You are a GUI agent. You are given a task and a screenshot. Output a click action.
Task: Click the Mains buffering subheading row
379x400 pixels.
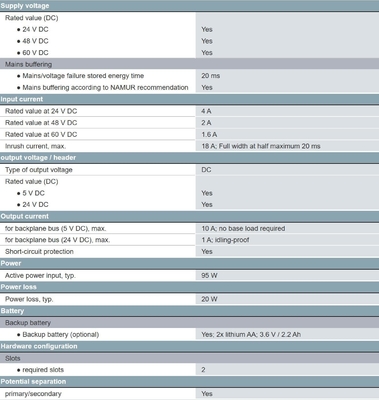coord(189,64)
